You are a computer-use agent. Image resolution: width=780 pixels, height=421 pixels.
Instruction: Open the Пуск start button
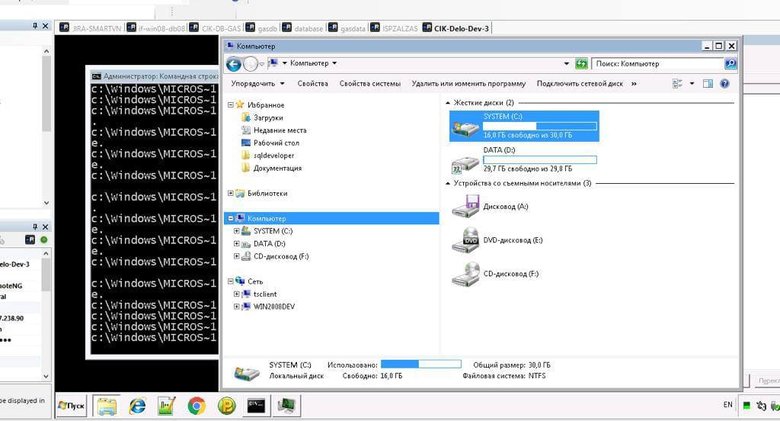(x=71, y=406)
